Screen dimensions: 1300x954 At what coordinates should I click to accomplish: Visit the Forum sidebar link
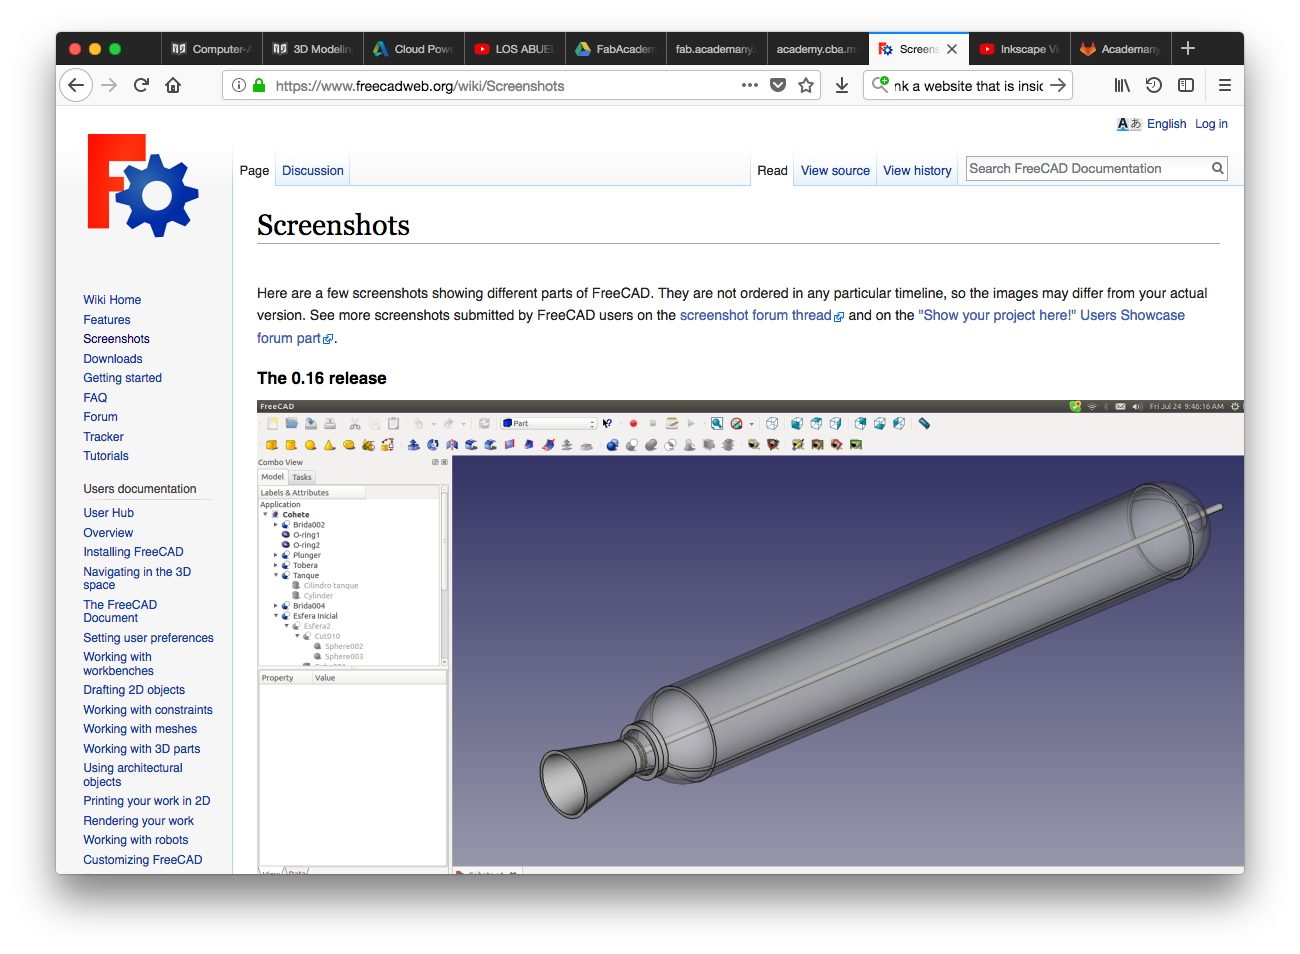100,417
